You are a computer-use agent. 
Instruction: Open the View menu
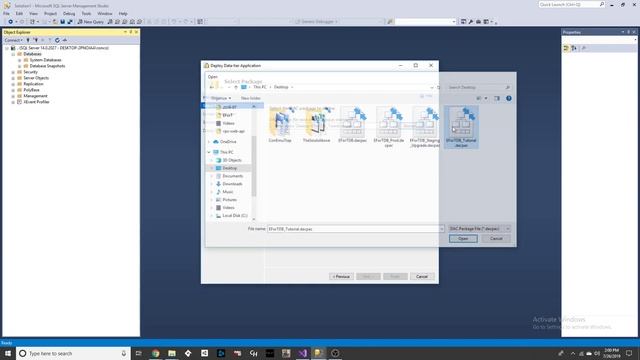click(33, 13)
